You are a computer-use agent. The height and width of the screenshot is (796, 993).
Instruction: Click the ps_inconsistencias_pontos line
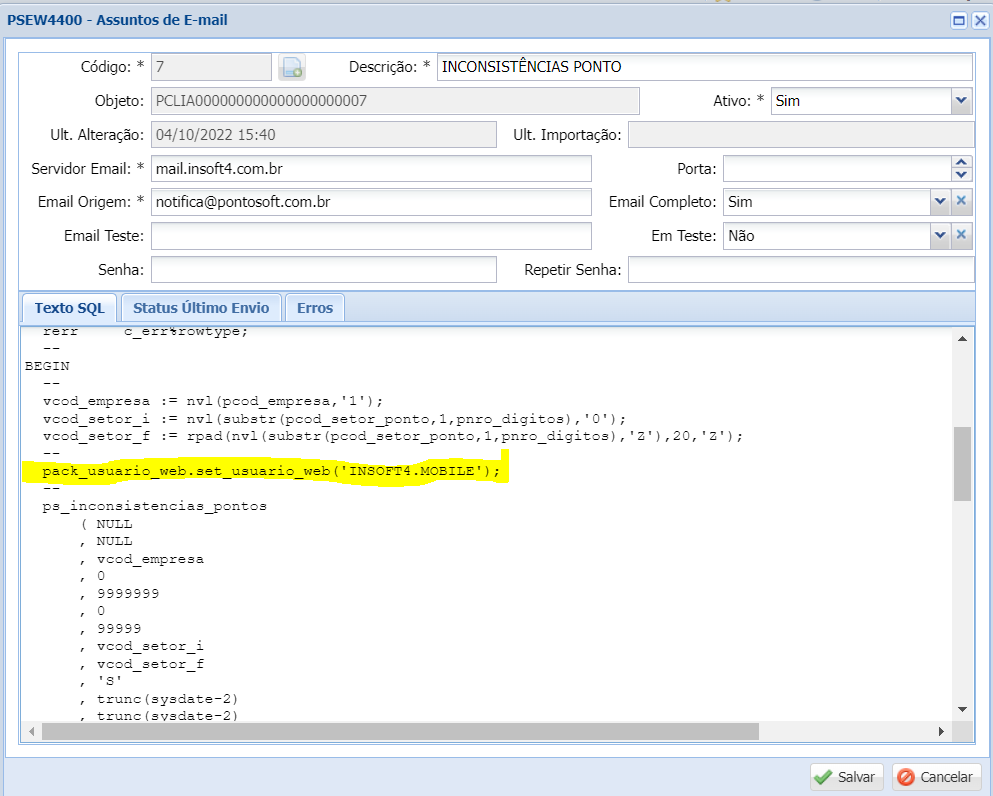click(155, 506)
